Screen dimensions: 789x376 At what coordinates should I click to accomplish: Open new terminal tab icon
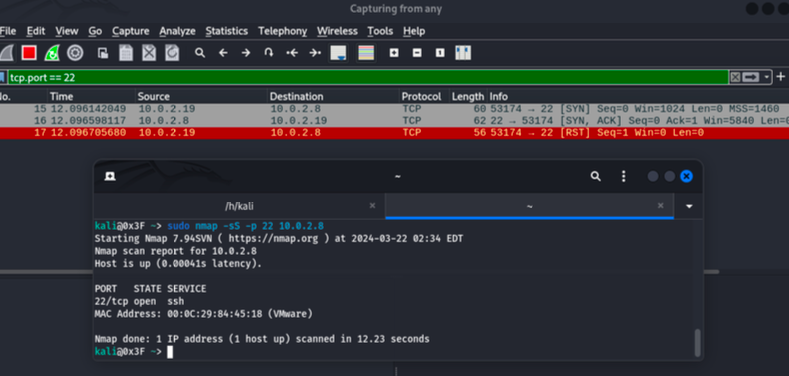(110, 176)
